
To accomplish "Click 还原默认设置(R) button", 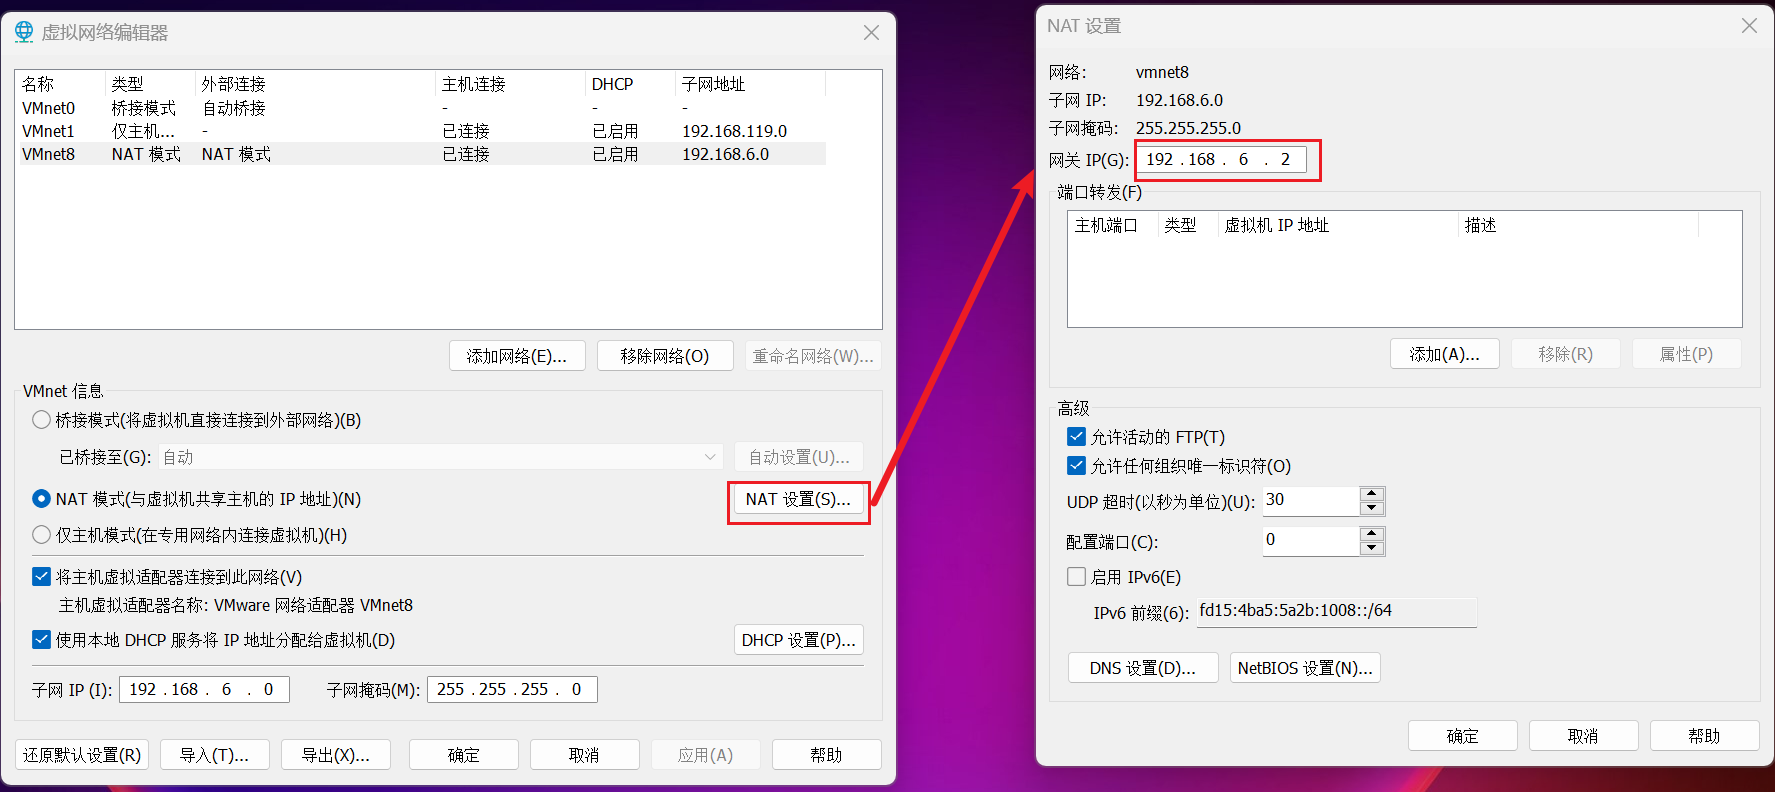I will click(x=82, y=755).
